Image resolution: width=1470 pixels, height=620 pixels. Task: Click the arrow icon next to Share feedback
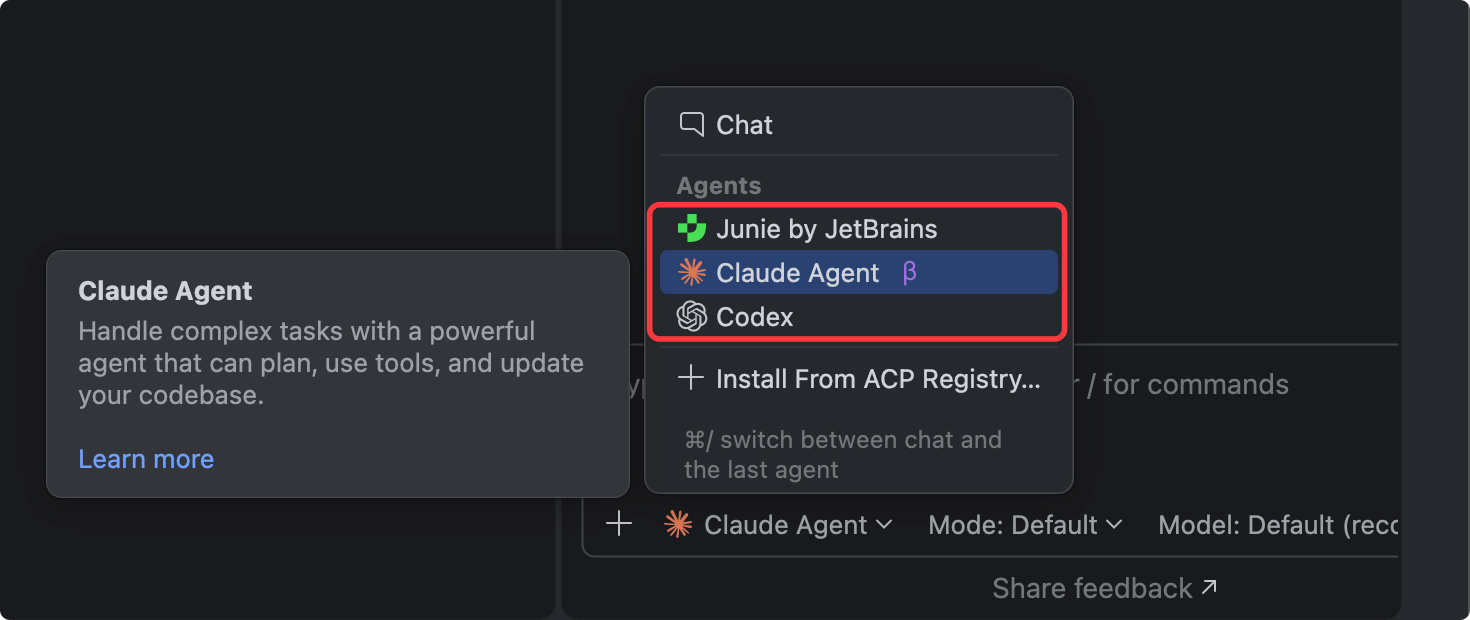(1210, 588)
